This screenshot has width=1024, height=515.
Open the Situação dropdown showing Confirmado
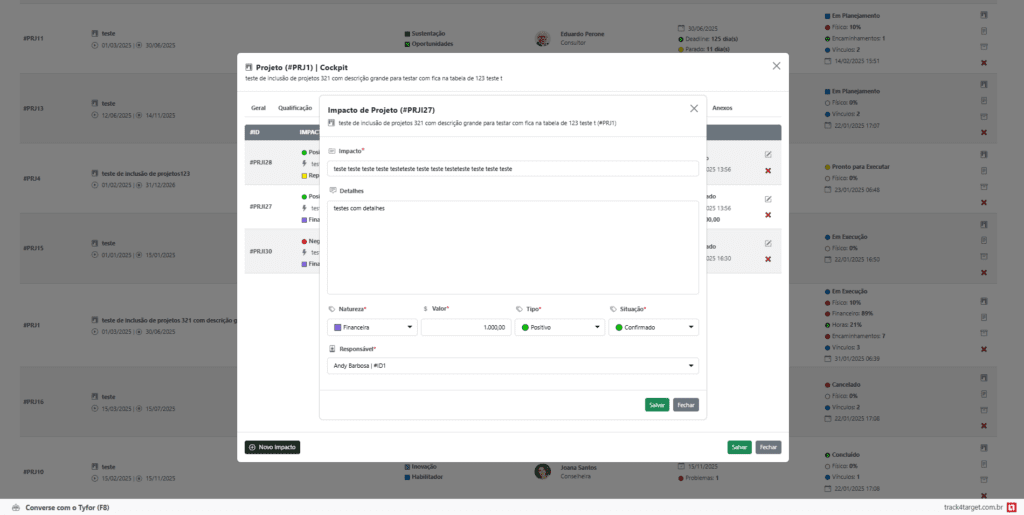click(653, 327)
